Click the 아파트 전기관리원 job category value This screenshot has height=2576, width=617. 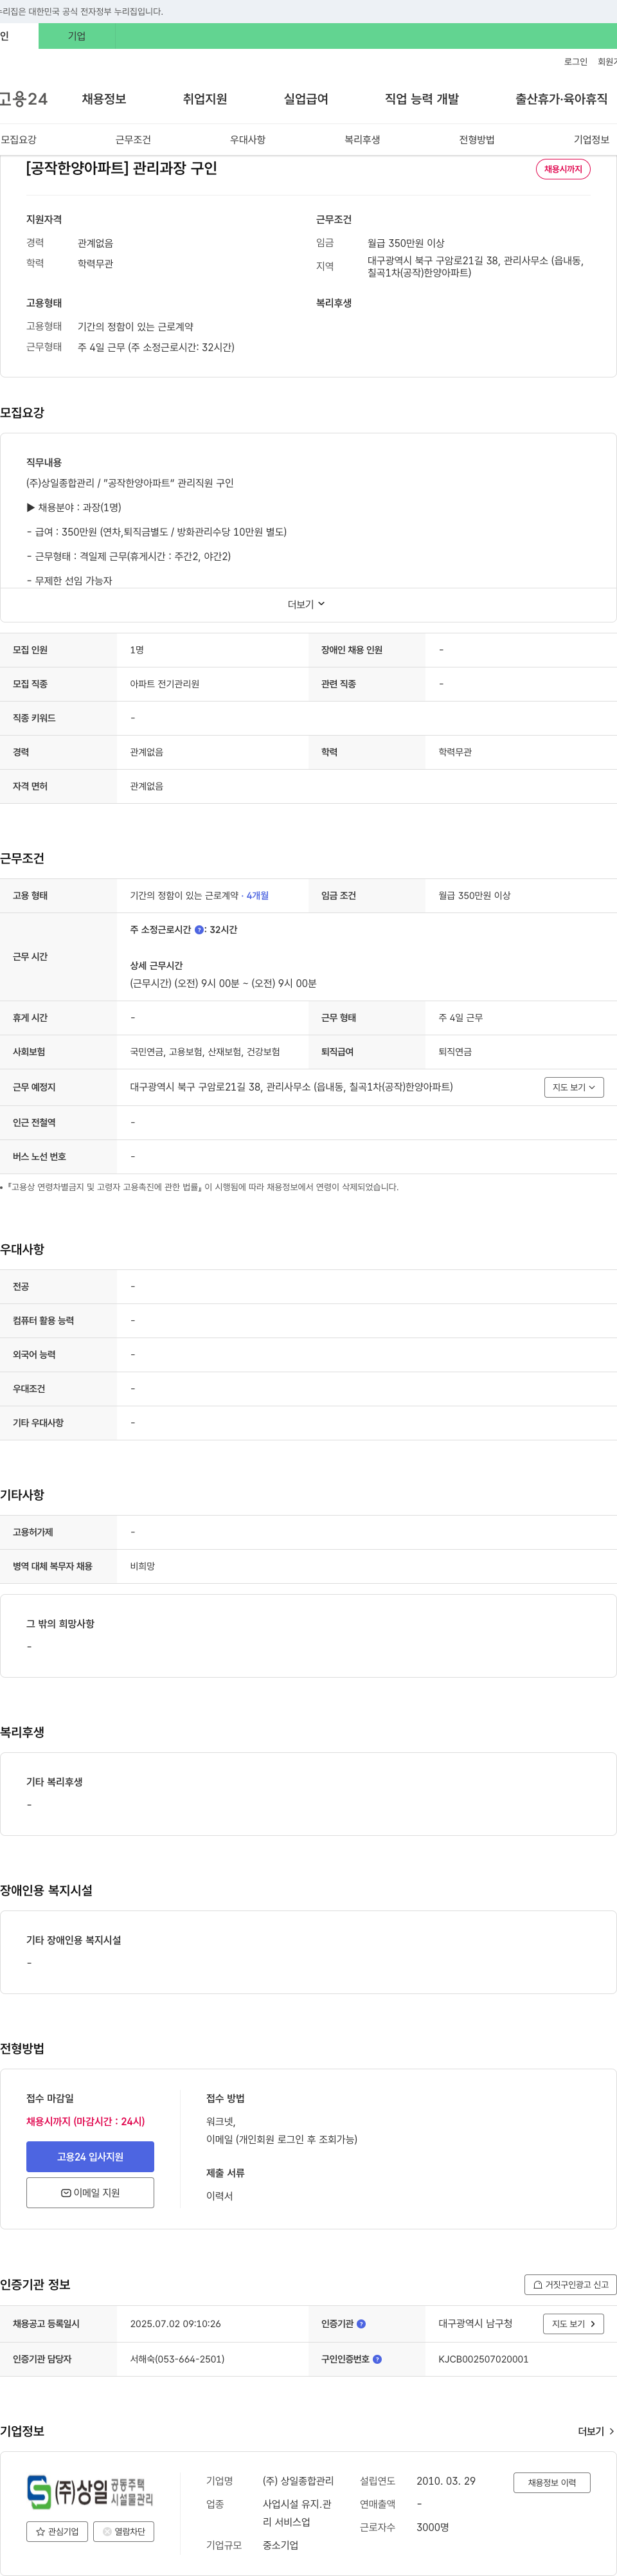tap(165, 684)
